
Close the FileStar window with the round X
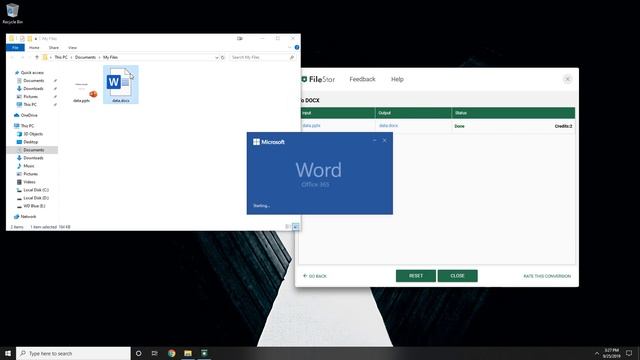pyautogui.click(x=567, y=79)
